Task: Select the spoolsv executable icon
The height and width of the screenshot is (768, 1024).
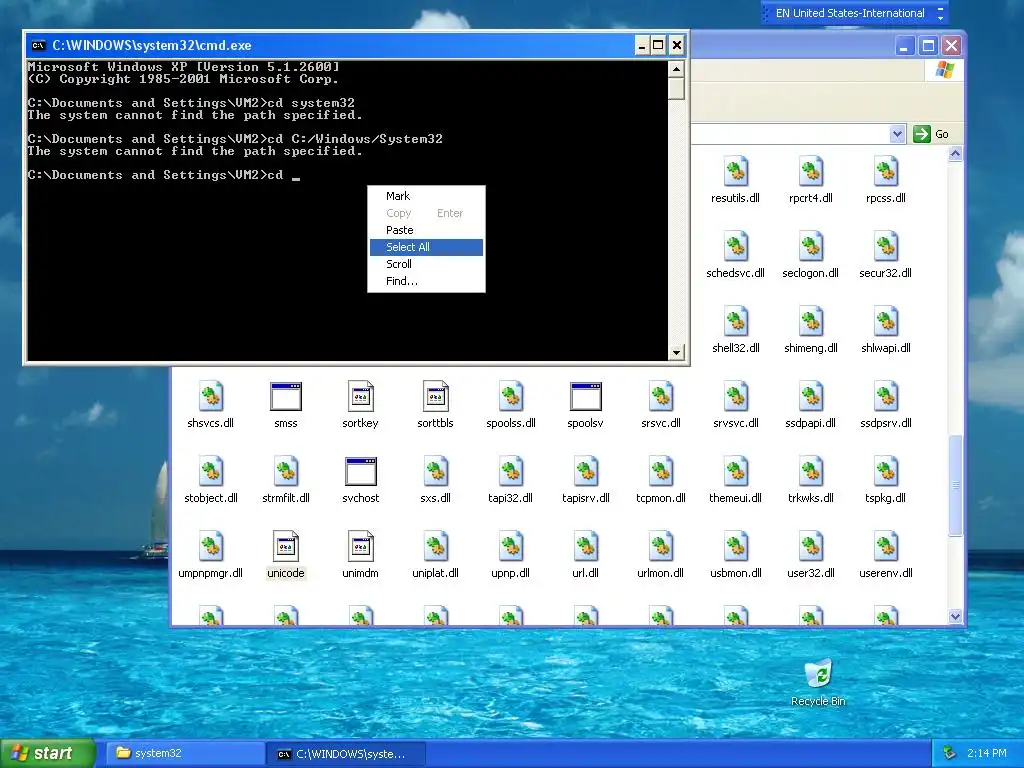Action: [586, 396]
